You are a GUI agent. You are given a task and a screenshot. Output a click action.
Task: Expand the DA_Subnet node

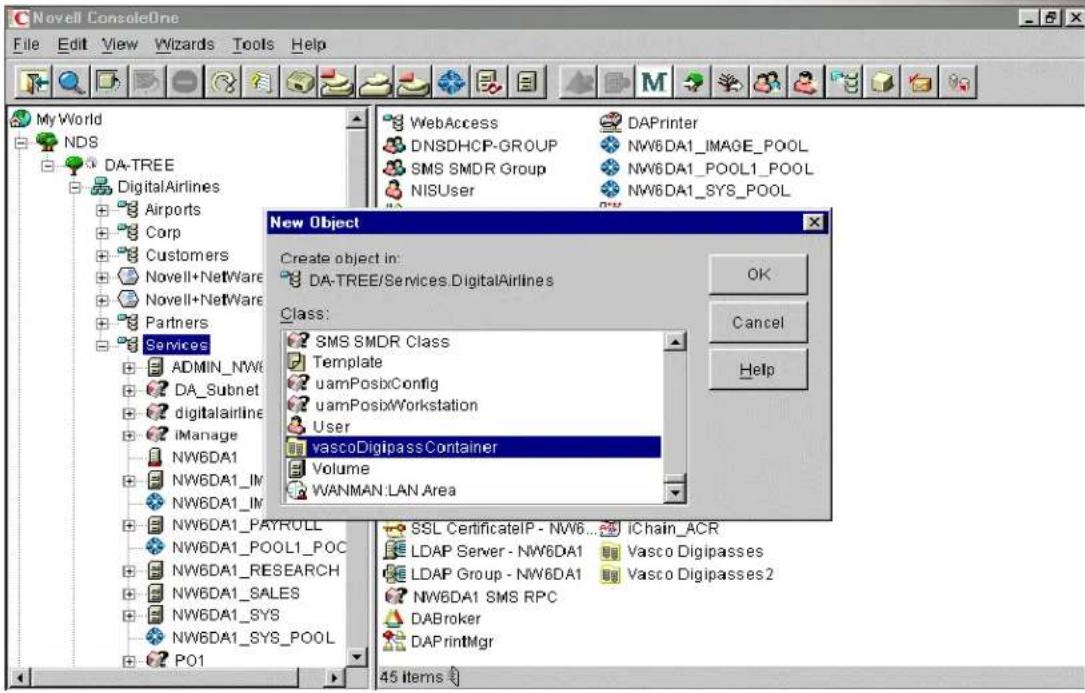pyautogui.click(x=129, y=390)
